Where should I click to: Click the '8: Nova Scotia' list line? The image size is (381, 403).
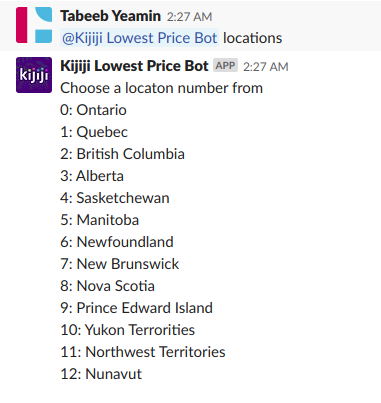pyautogui.click(x=107, y=286)
